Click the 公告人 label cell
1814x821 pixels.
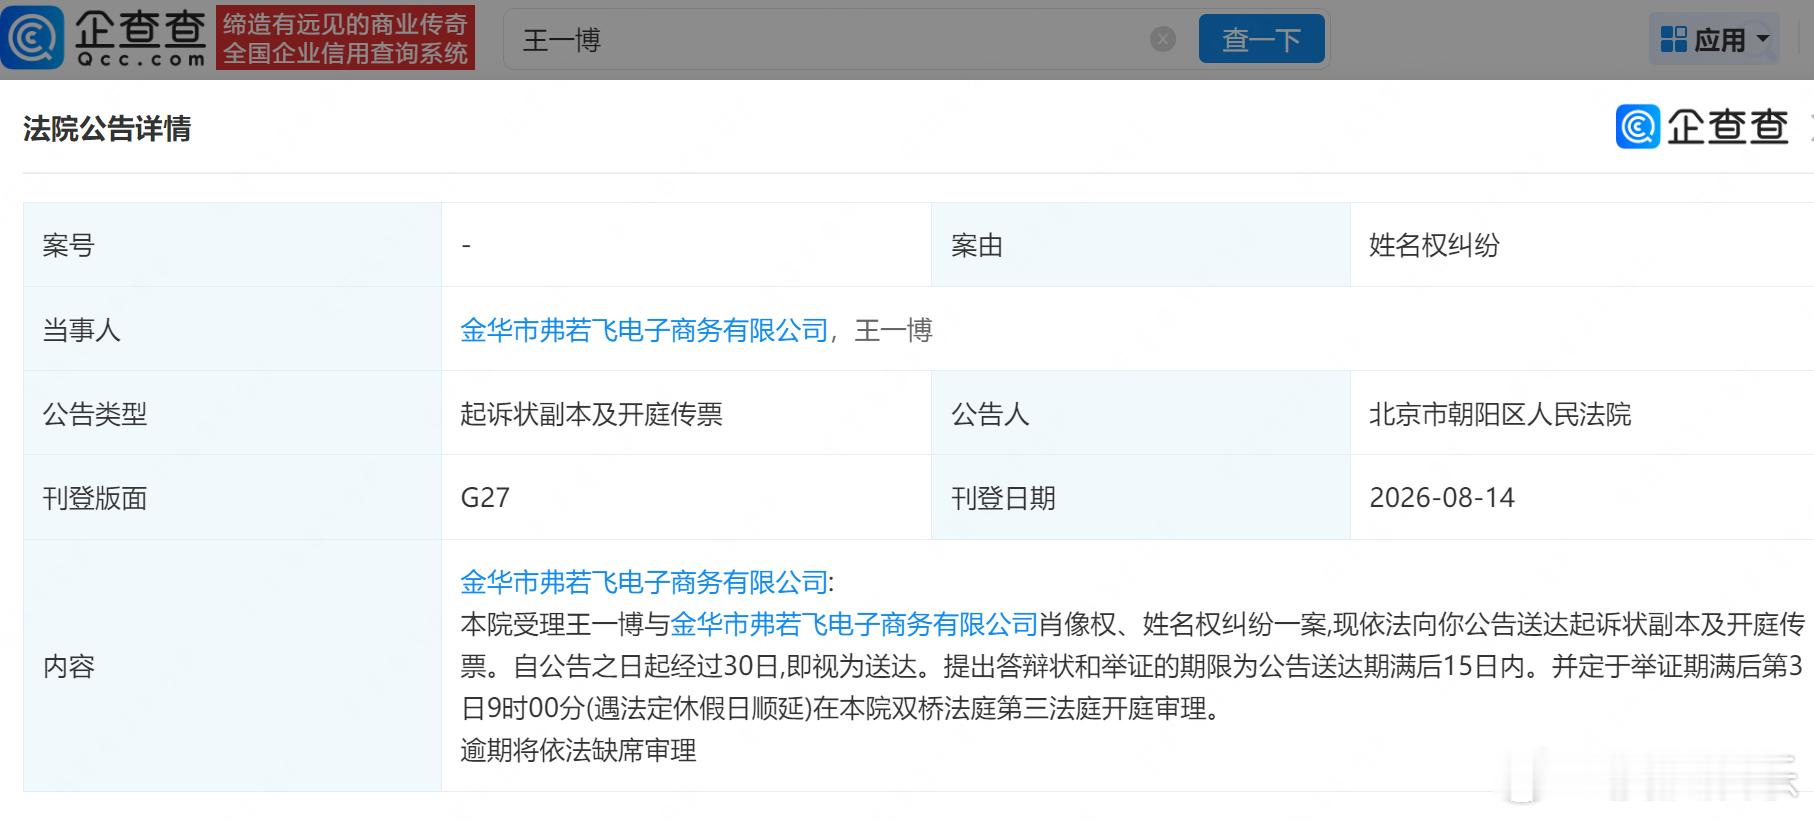[x=1140, y=414]
